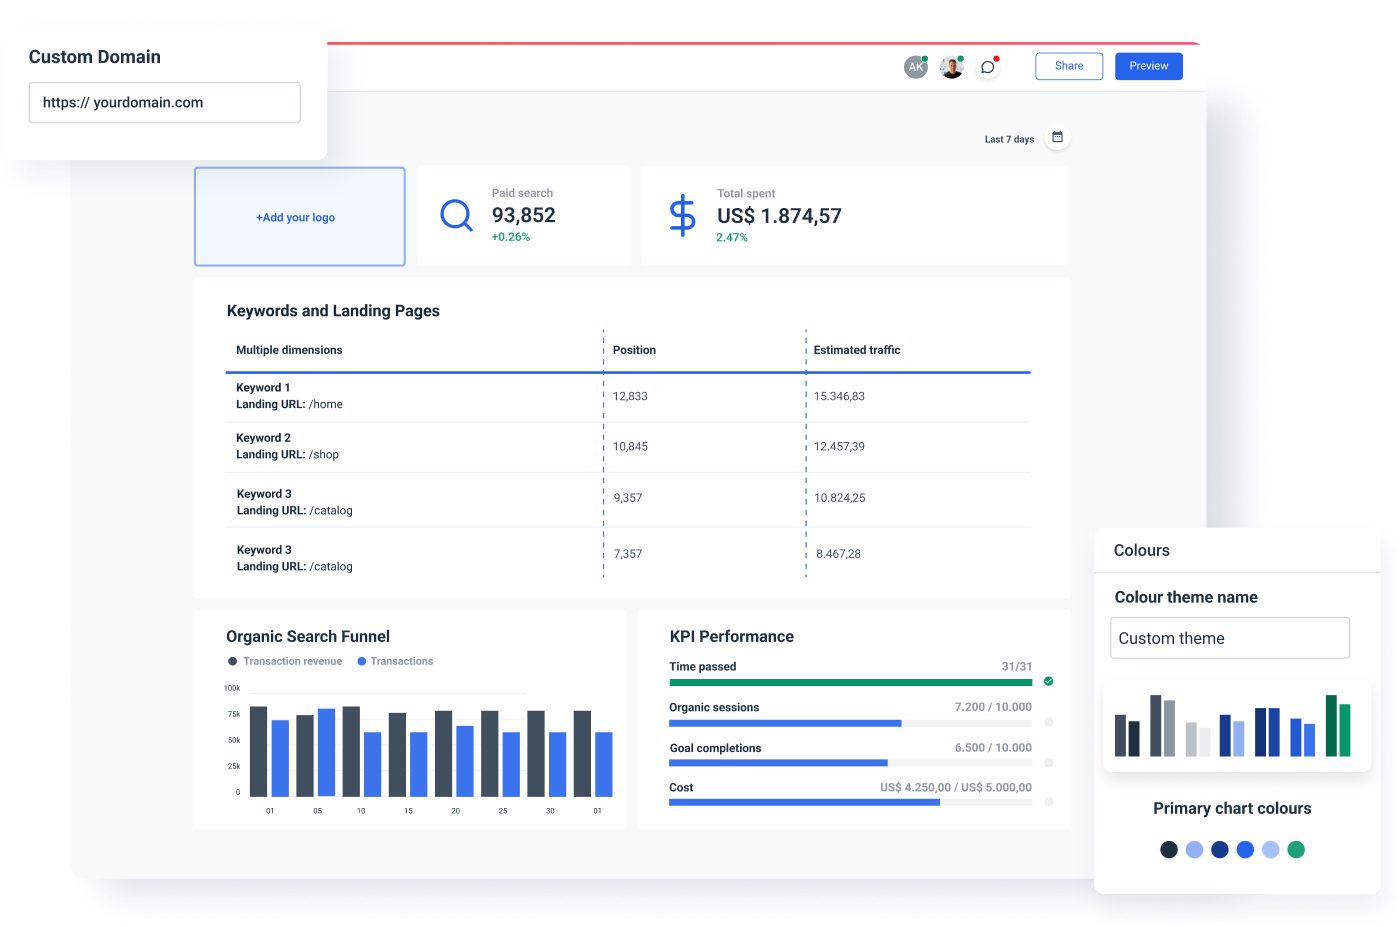Viewport: 1400px width, 927px height.
Task: Click the Keywords and Landing Pages heading
Action: [x=333, y=311]
